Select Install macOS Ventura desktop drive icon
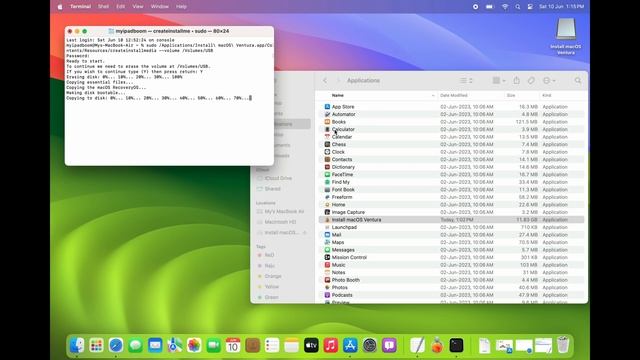This screenshot has width=640, height=360. tap(566, 36)
